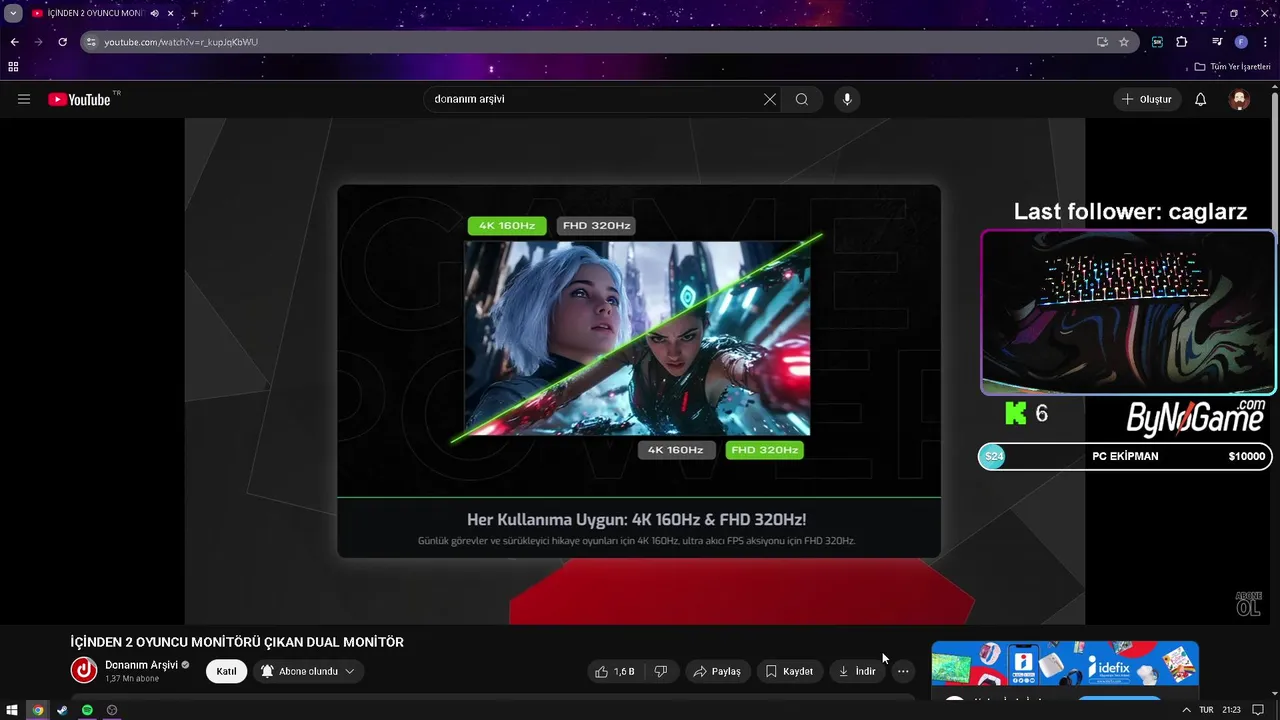Click the video title text
This screenshot has width=1280, height=720.
237,642
